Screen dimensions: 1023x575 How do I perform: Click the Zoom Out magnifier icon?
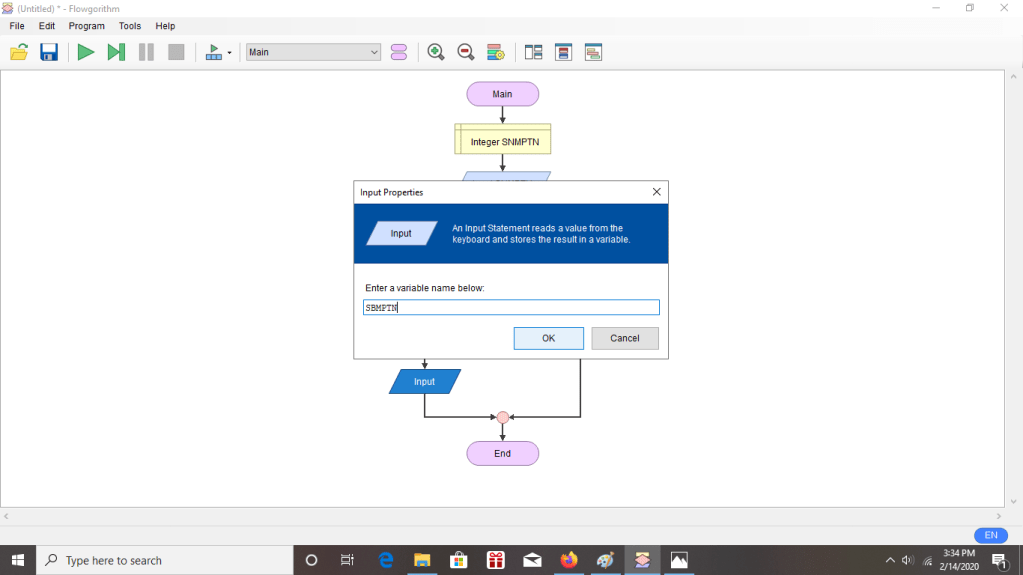click(x=466, y=52)
